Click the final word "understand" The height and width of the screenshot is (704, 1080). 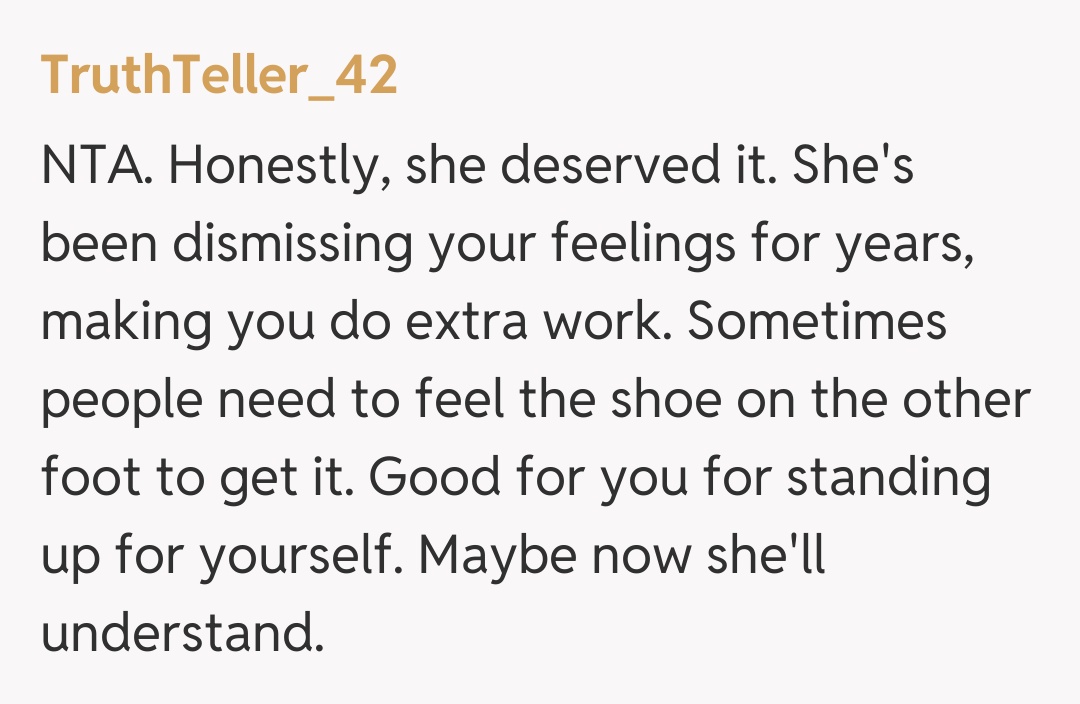[x=183, y=633]
